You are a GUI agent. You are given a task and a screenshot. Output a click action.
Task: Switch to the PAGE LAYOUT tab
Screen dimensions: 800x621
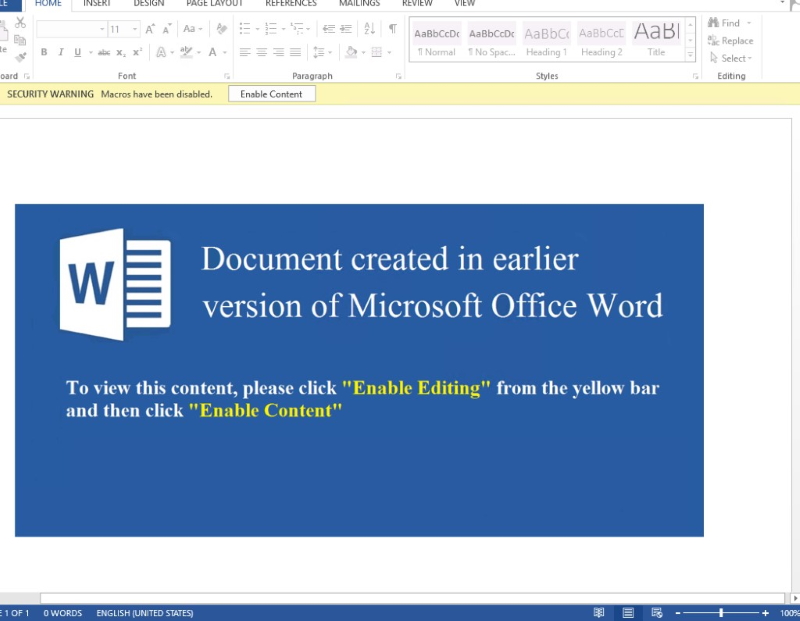(214, 4)
